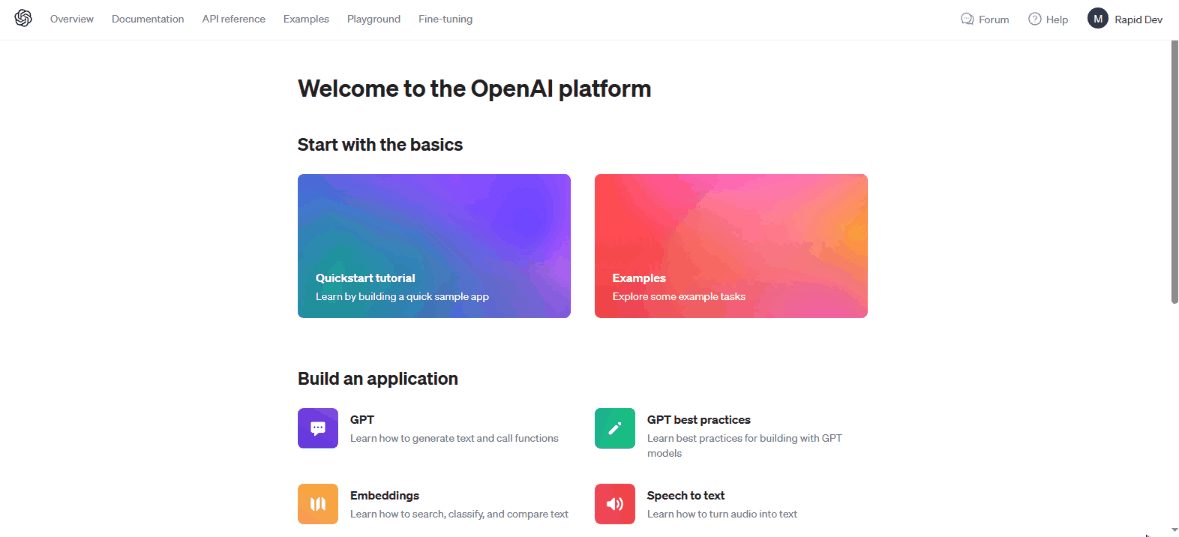Click the OpenAI logo icon
Viewport: 1179px width, 537px height.
23,19
